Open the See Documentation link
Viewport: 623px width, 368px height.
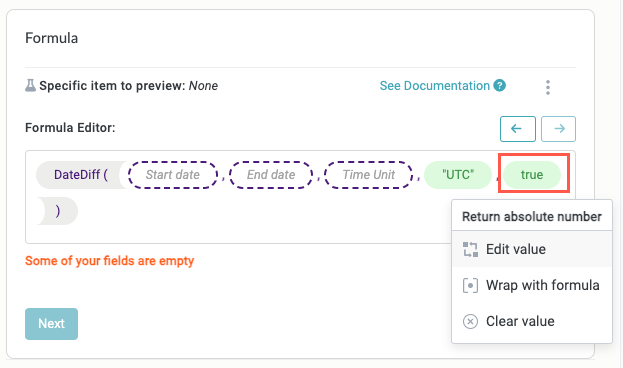coord(435,86)
